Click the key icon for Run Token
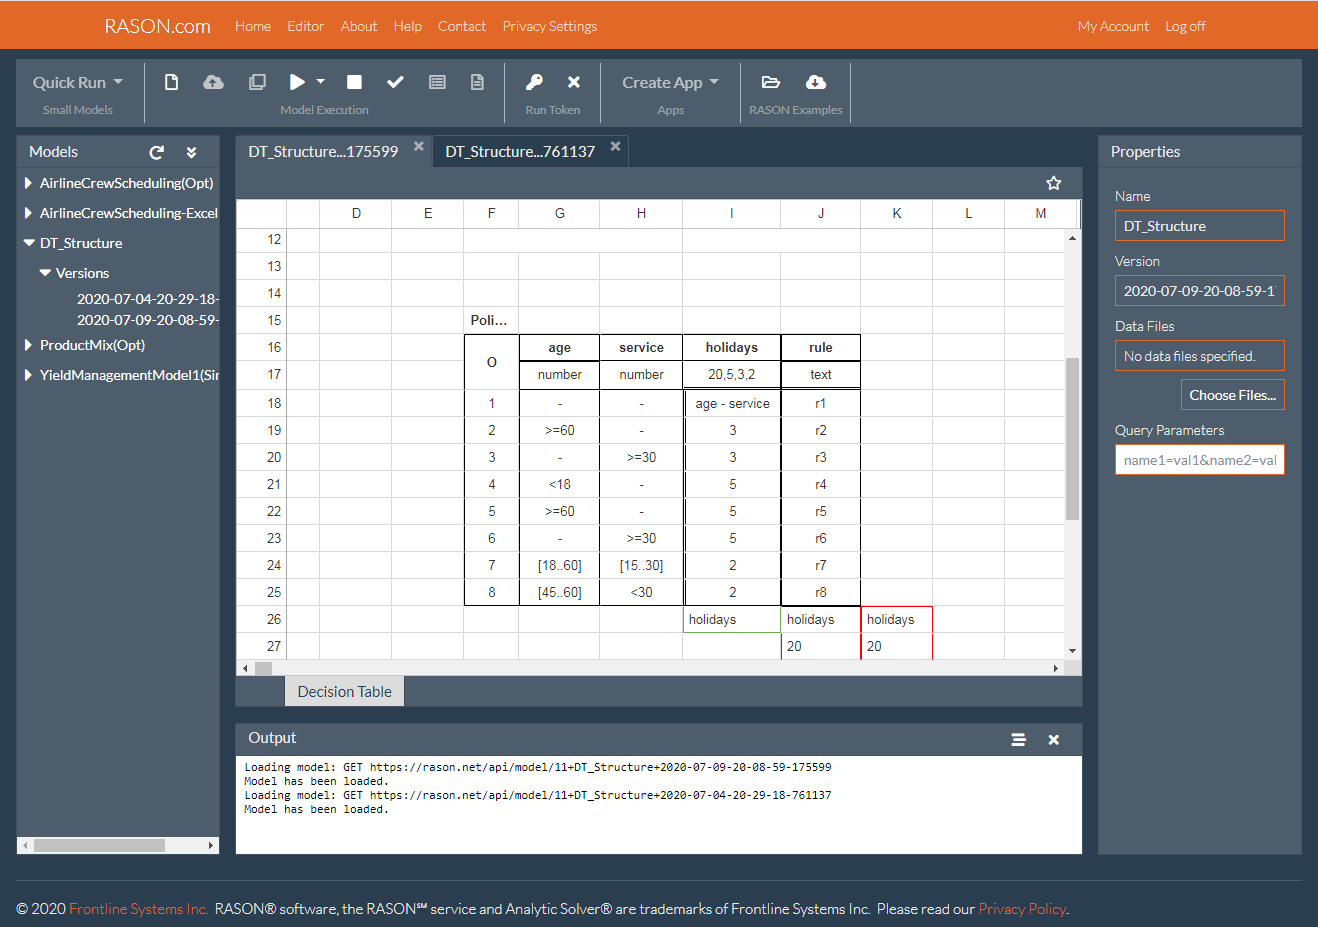The width and height of the screenshot is (1318, 927). [534, 82]
